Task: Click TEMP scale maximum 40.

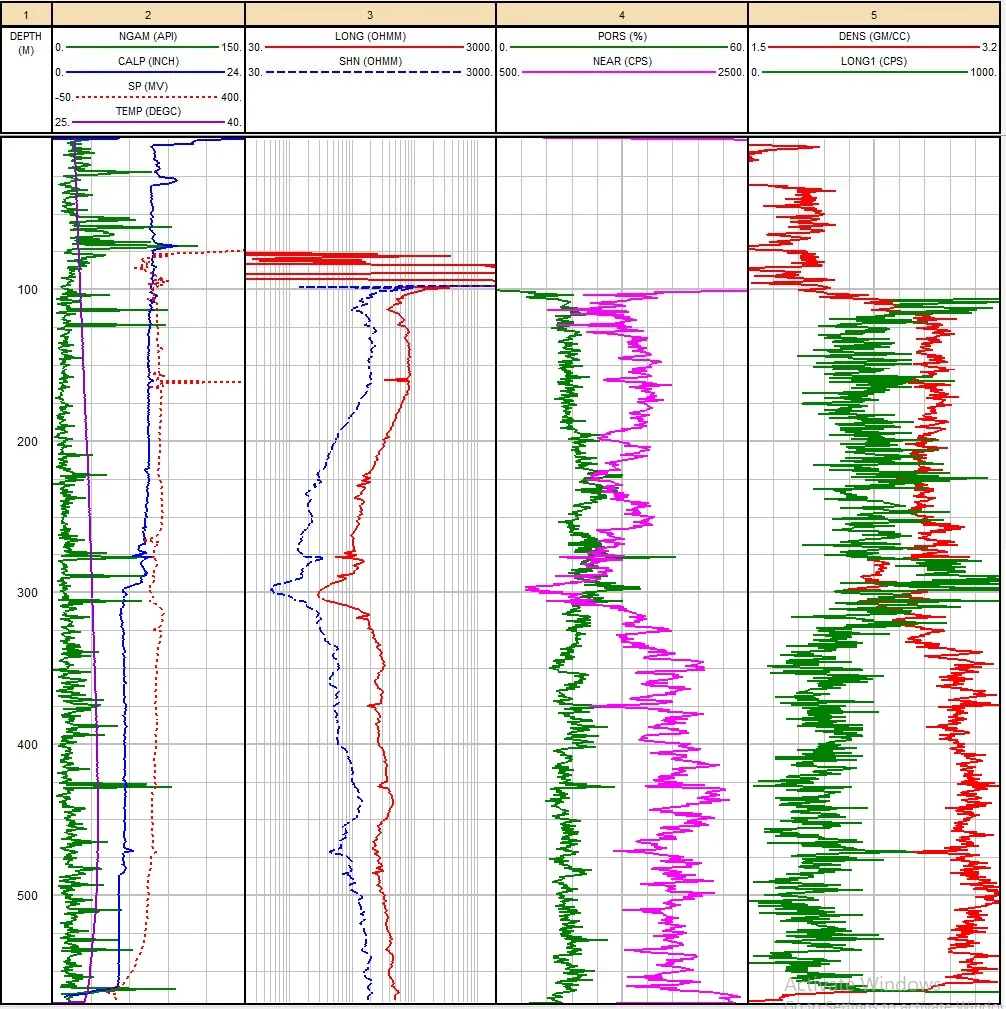Action: point(234,122)
